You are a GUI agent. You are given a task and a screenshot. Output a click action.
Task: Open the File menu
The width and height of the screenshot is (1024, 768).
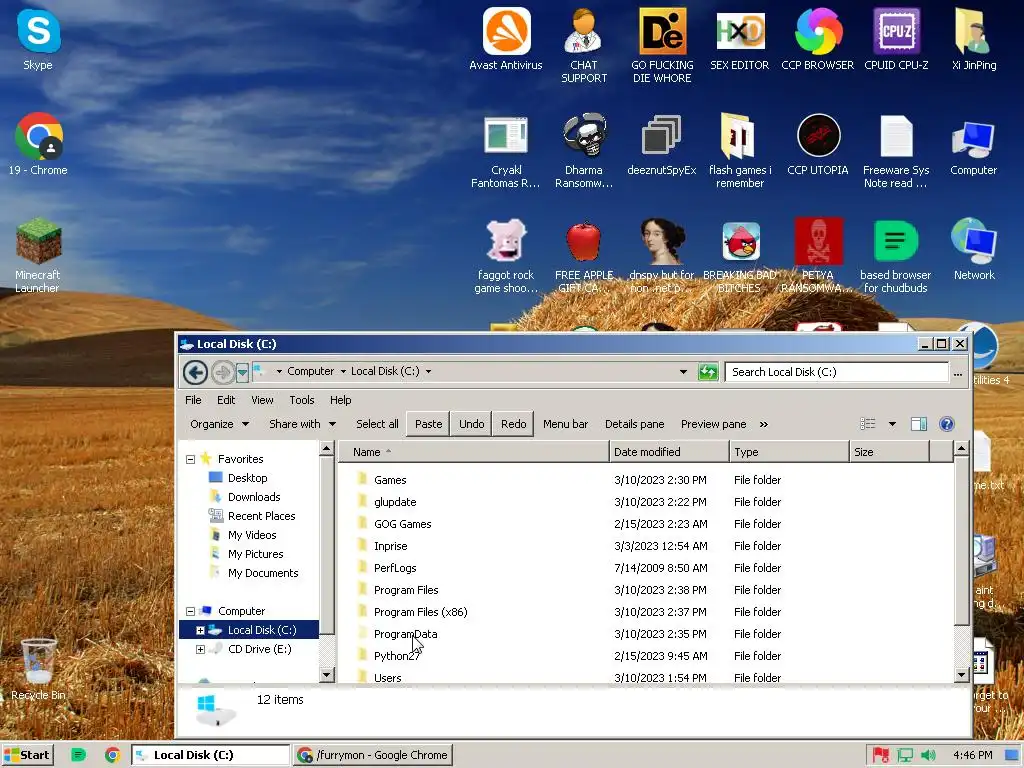tap(193, 400)
